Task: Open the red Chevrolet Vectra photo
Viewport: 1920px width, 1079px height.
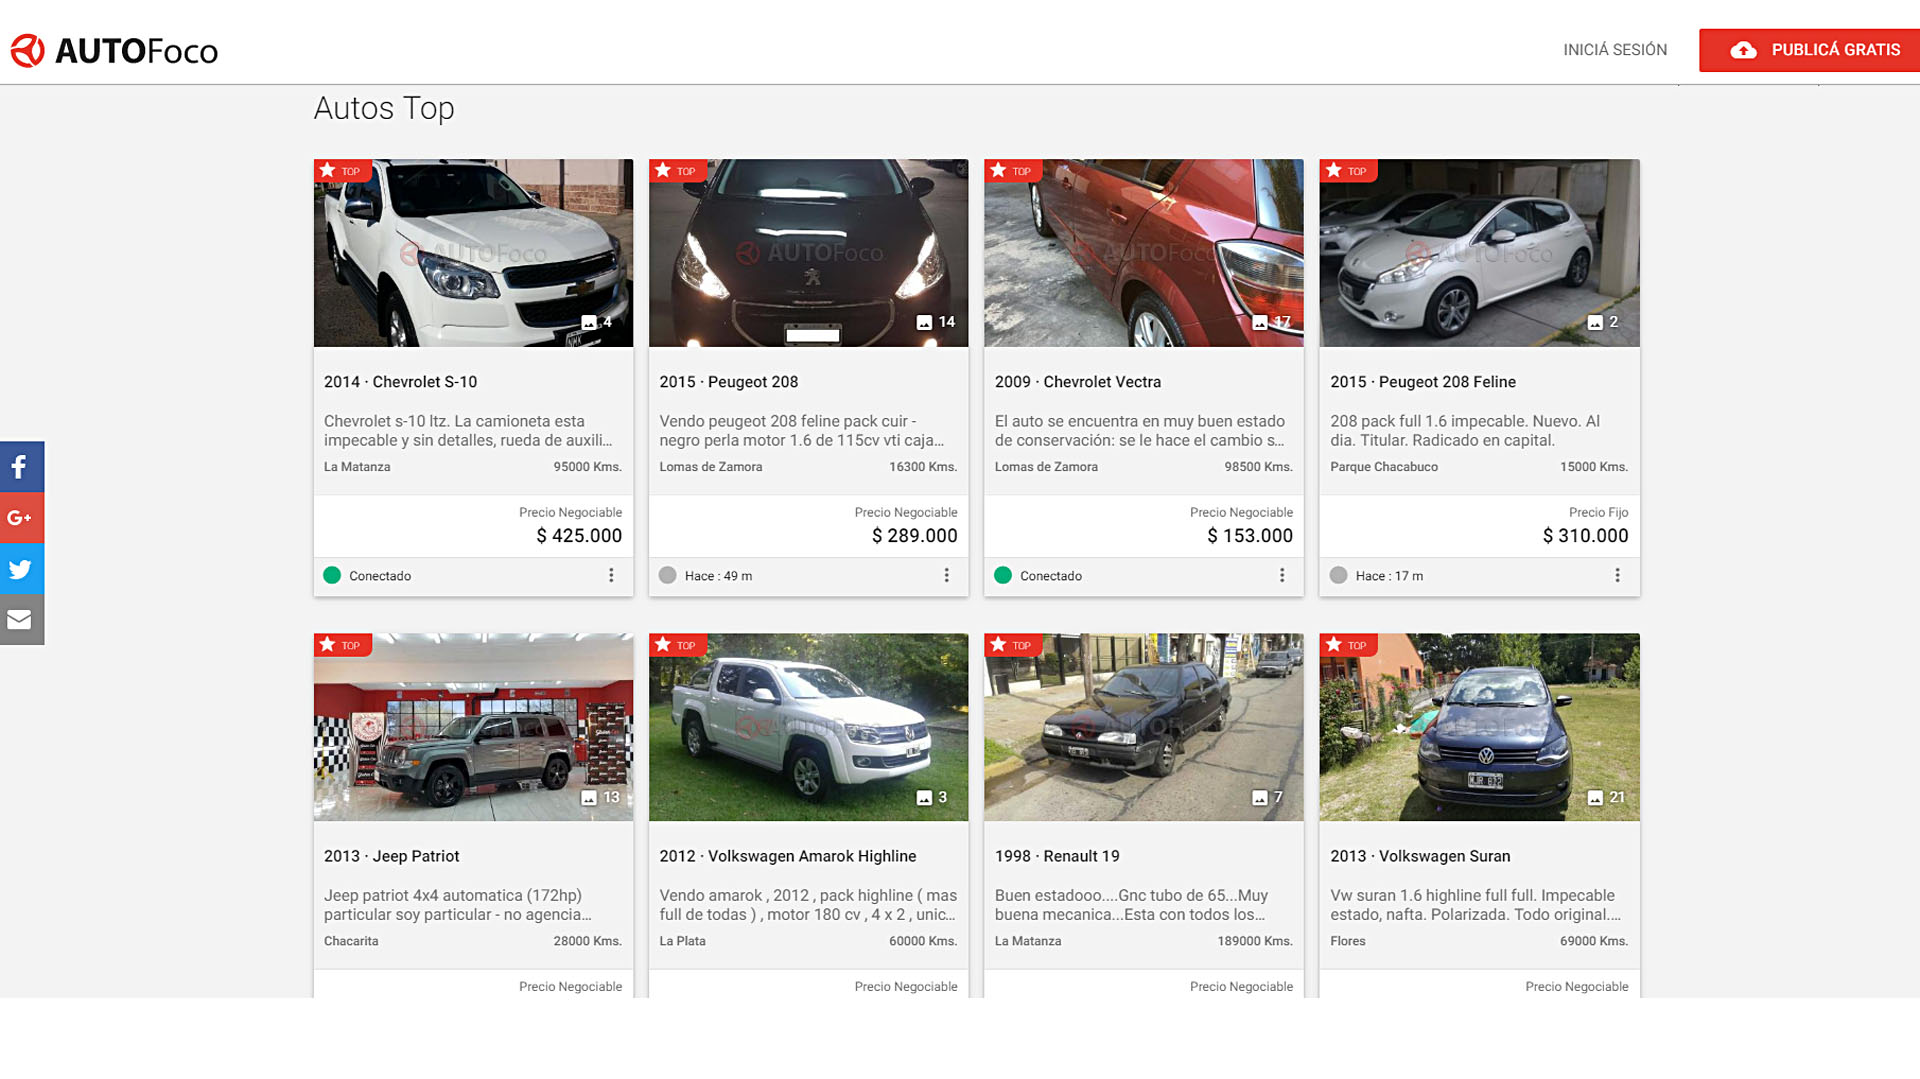Action: pos(1144,253)
